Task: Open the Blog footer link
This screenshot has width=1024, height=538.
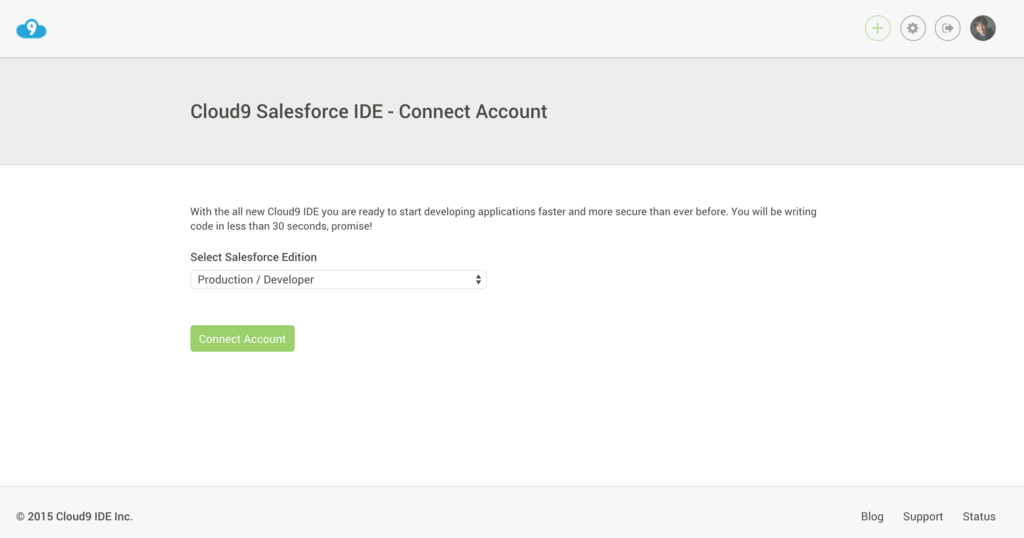Action: (872, 516)
